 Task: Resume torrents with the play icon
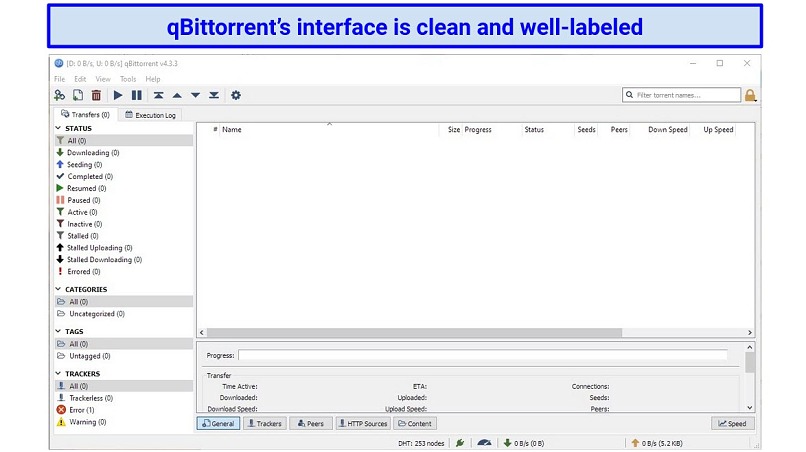click(118, 95)
